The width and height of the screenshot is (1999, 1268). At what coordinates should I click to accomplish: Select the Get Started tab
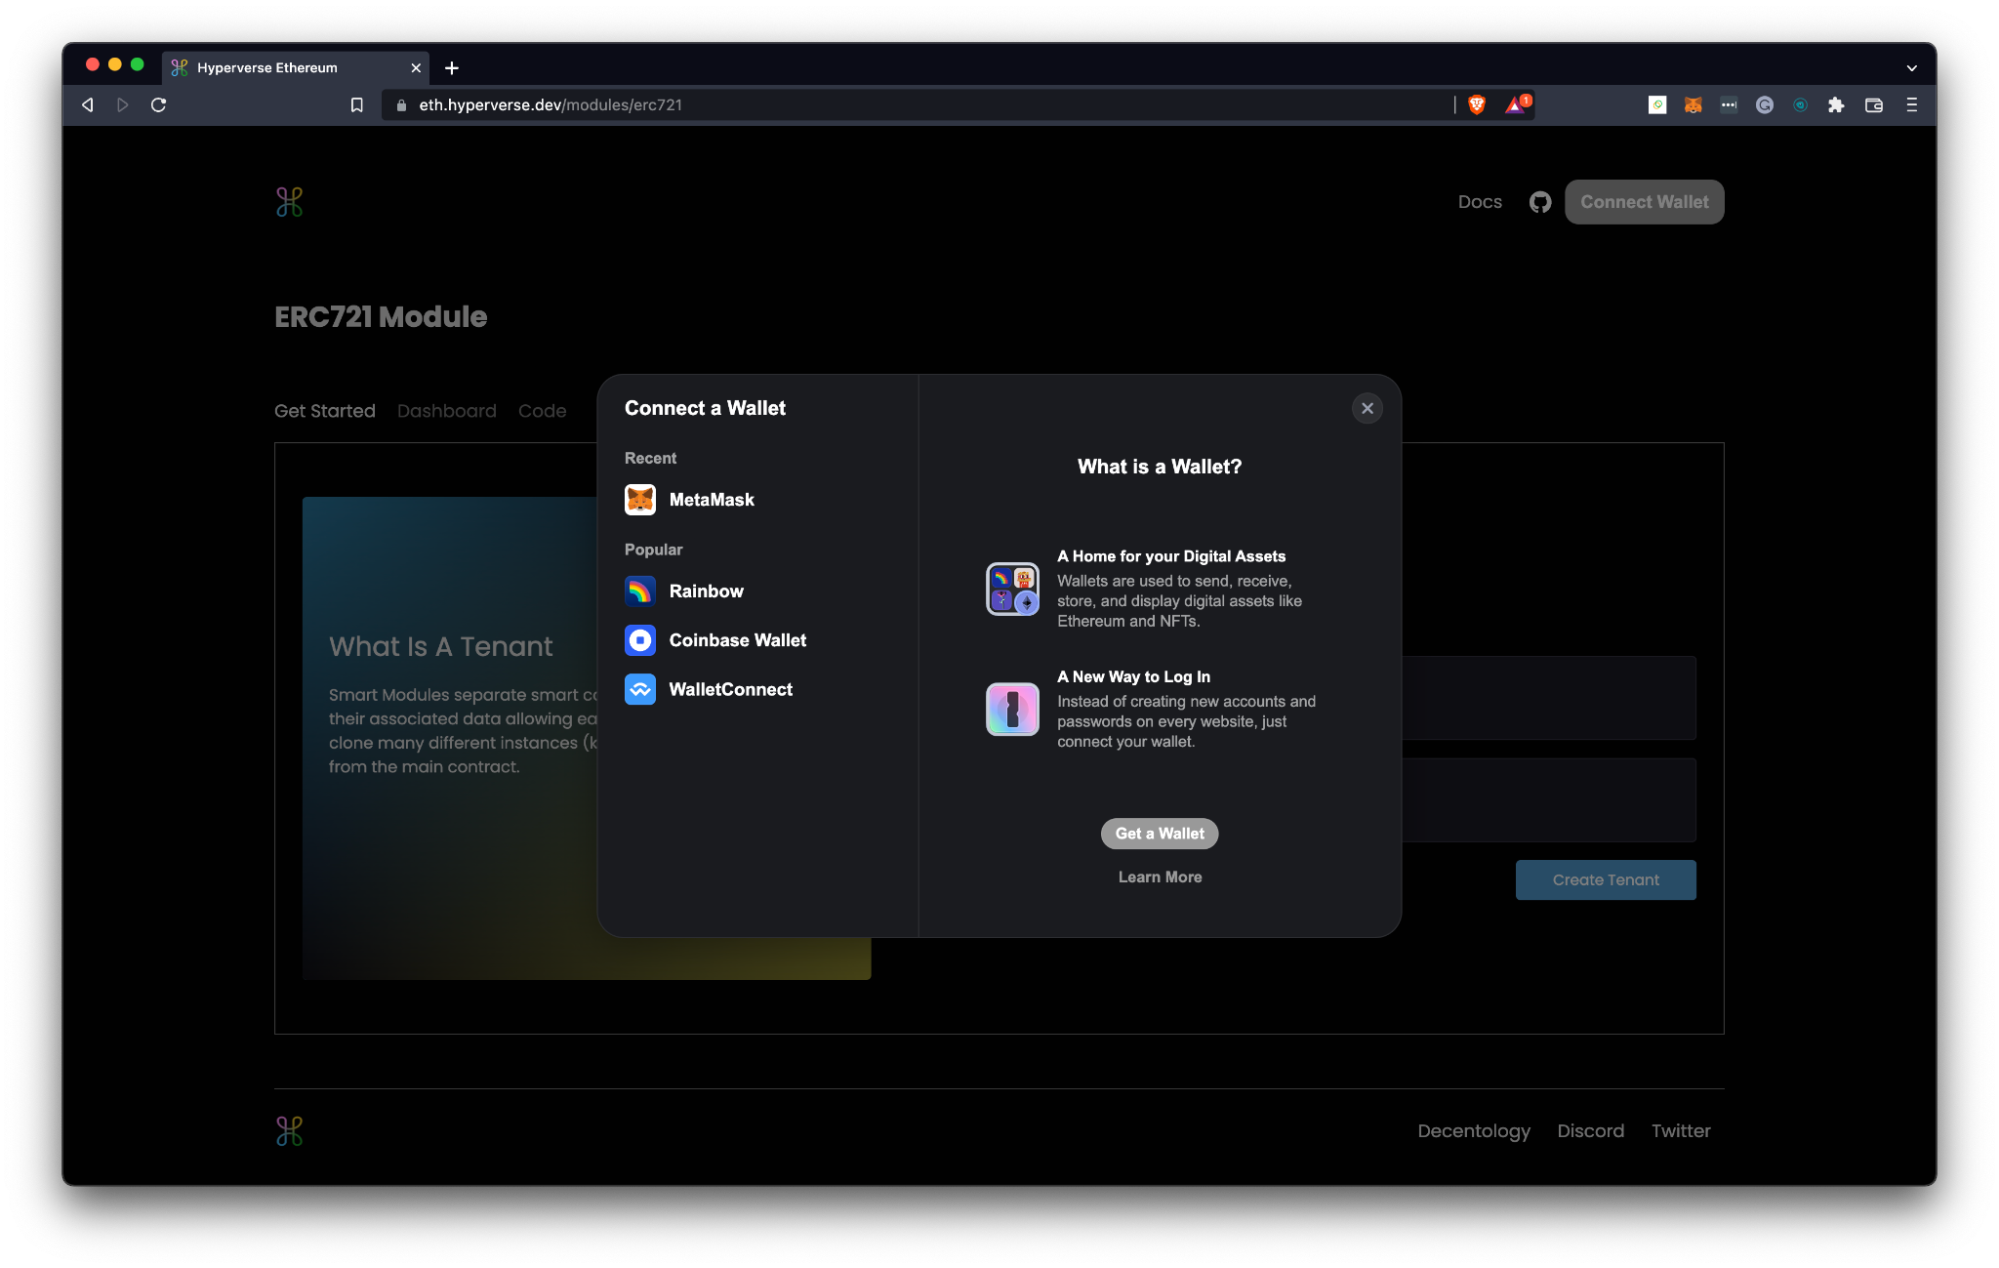[x=325, y=411]
